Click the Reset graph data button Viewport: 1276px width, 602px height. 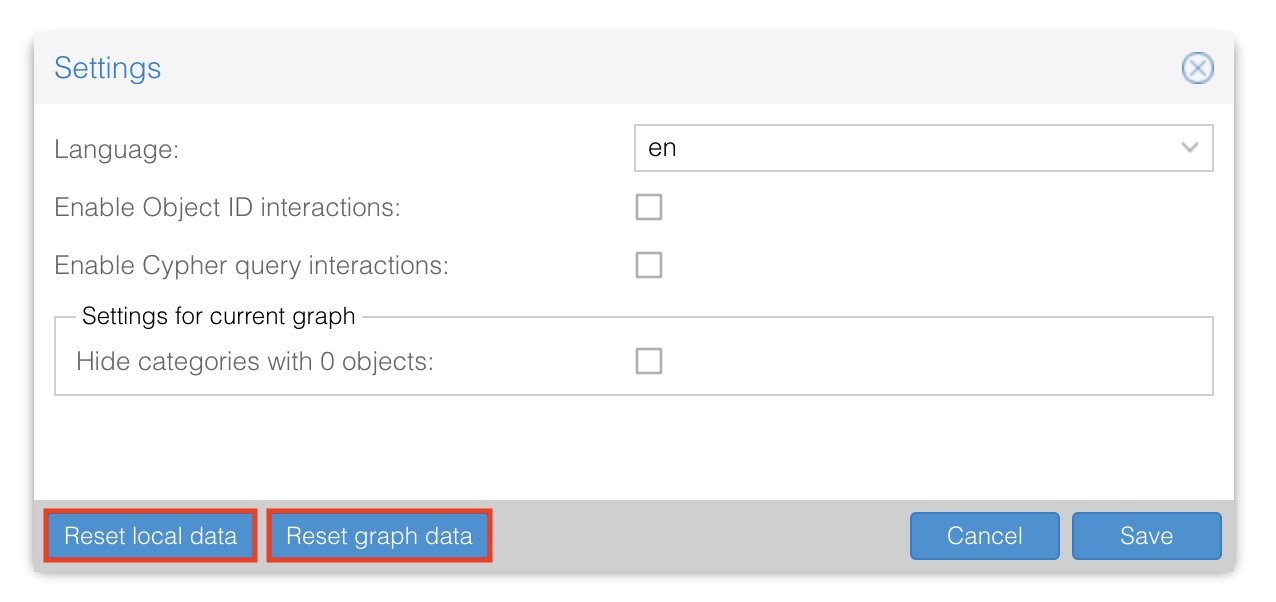(379, 536)
